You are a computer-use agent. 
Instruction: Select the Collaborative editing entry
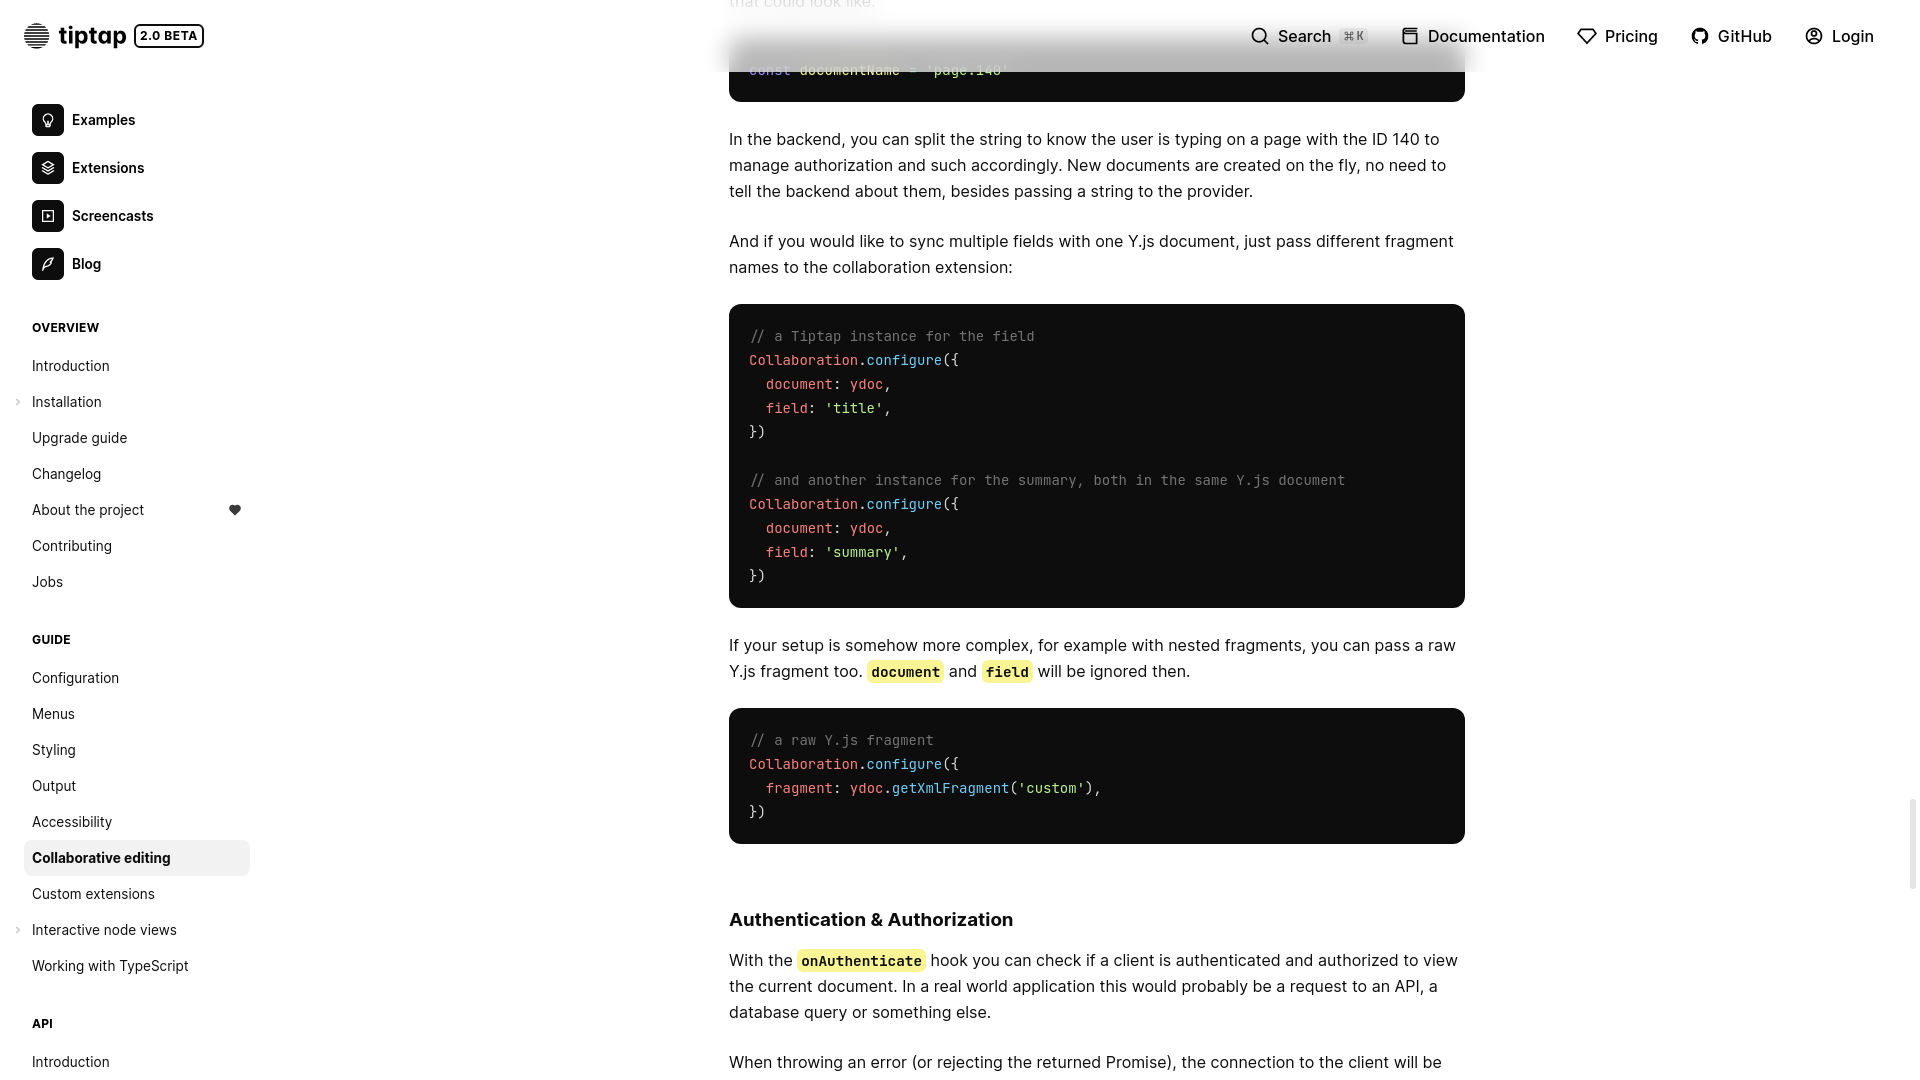101,857
